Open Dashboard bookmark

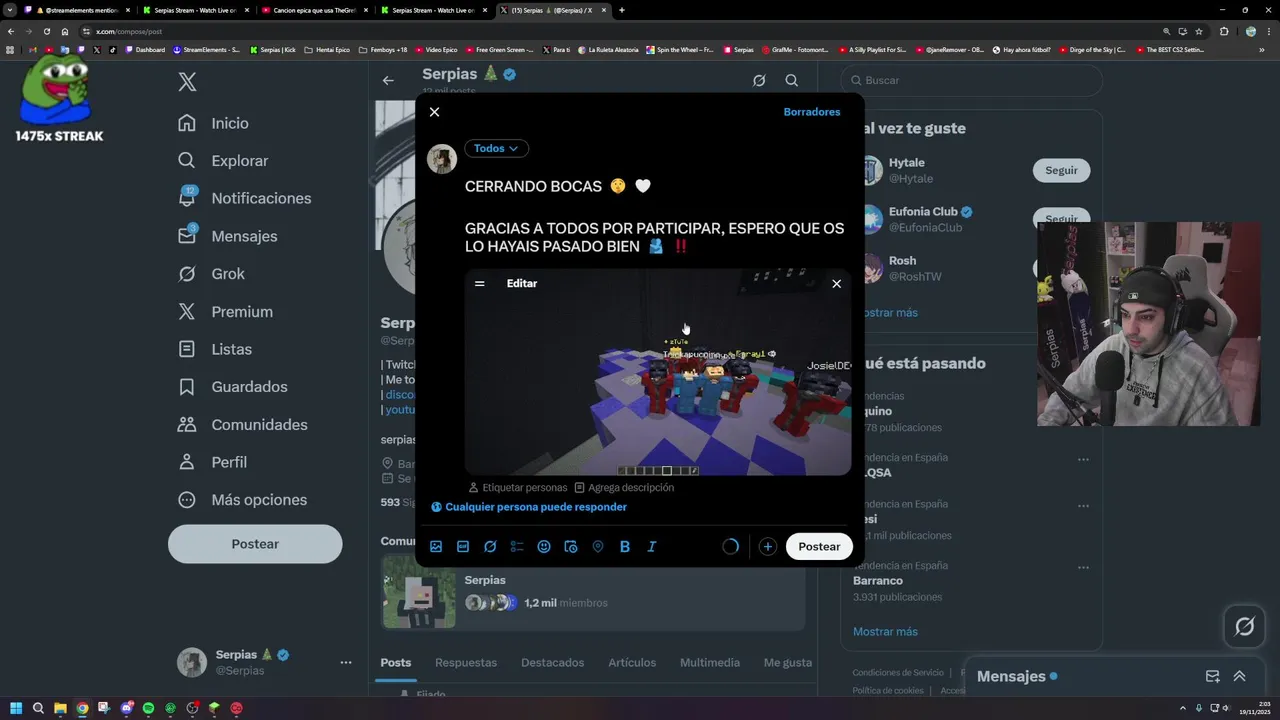click(x=146, y=49)
